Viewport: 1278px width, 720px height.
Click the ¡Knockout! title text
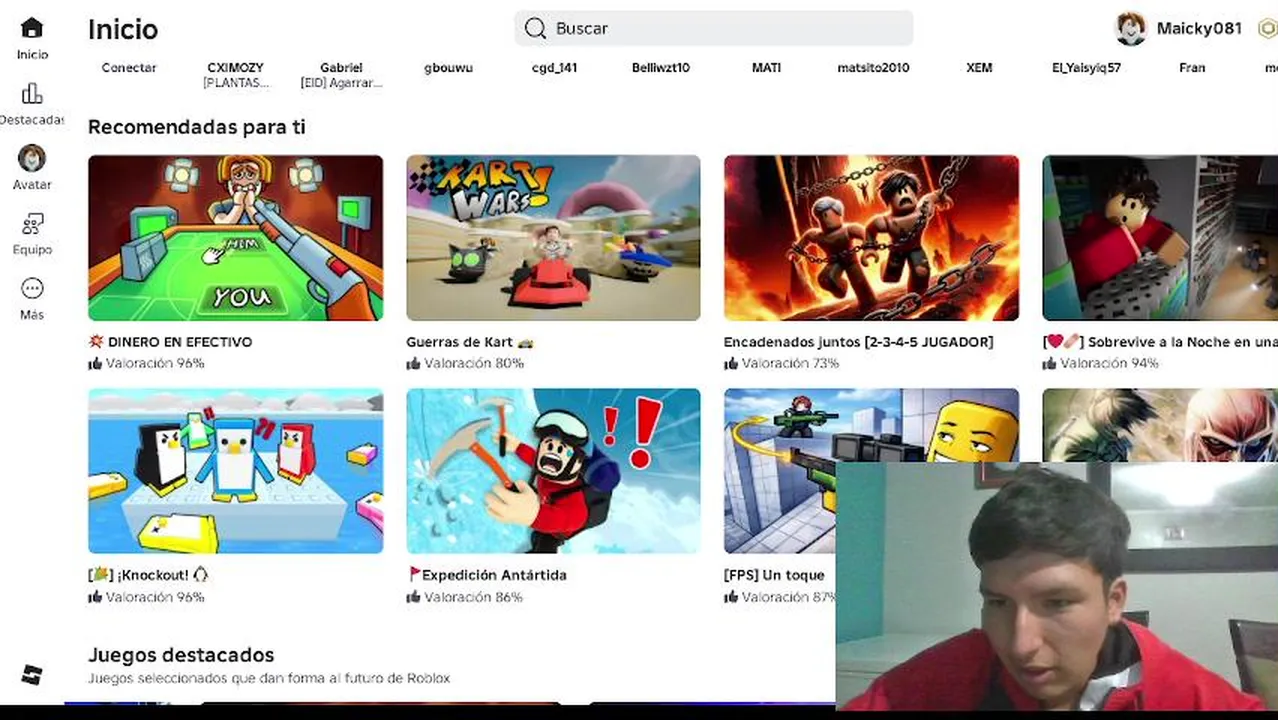tap(148, 575)
